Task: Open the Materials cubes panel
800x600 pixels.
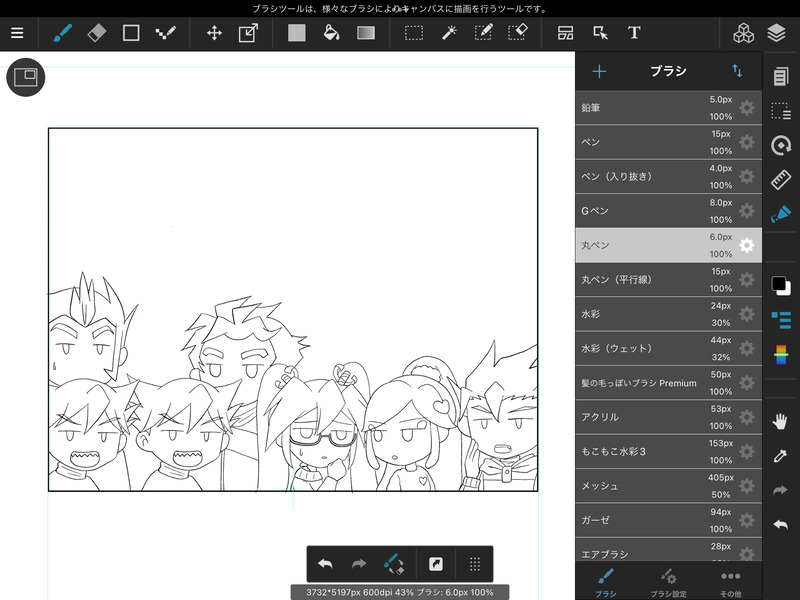Action: click(743, 33)
